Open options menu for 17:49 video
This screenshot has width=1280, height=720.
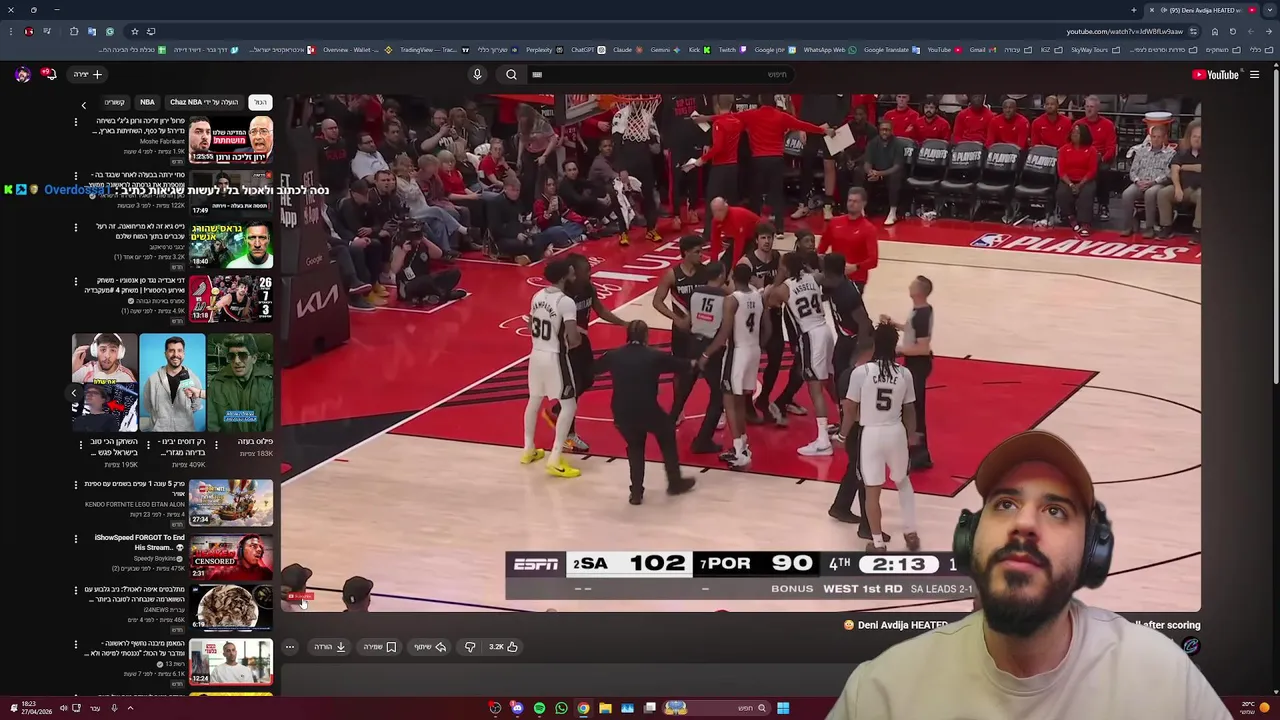pyautogui.click(x=76, y=176)
